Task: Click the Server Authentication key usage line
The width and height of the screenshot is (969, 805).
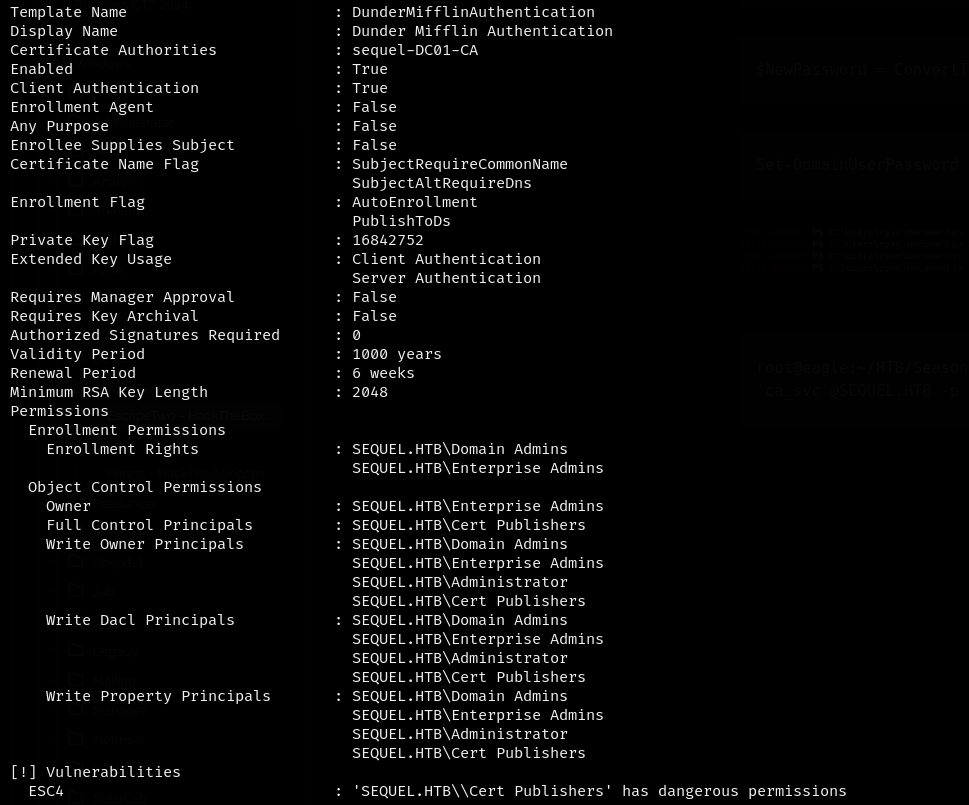Action: (x=446, y=278)
